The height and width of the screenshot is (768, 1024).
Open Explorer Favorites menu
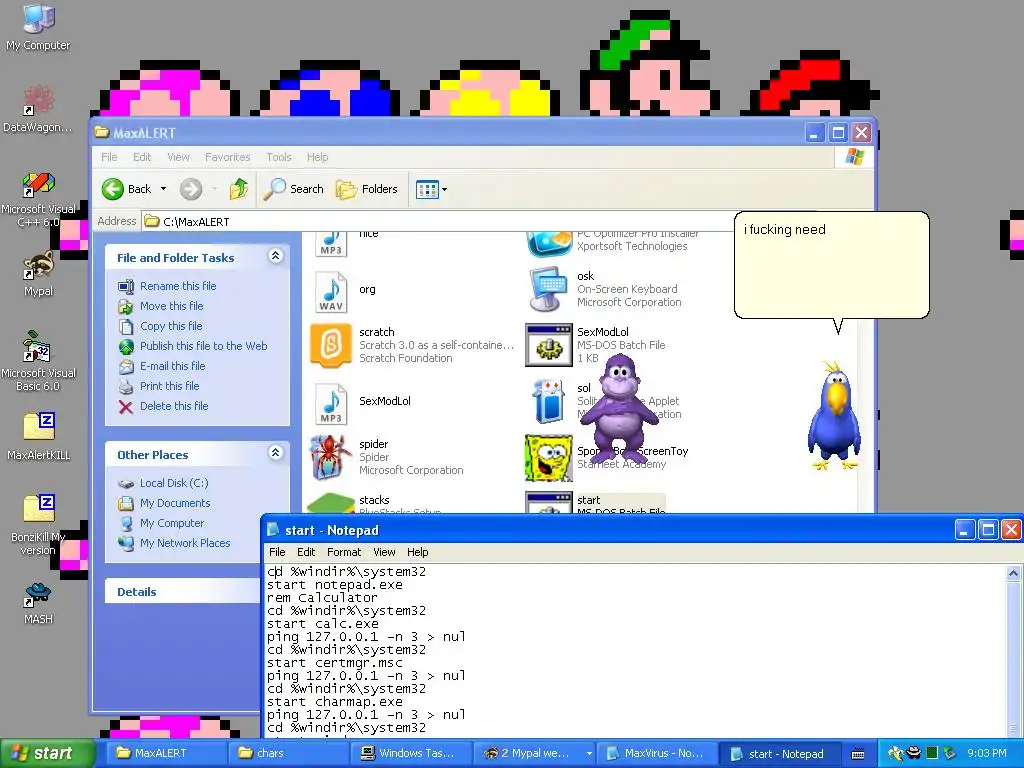pyautogui.click(x=227, y=157)
